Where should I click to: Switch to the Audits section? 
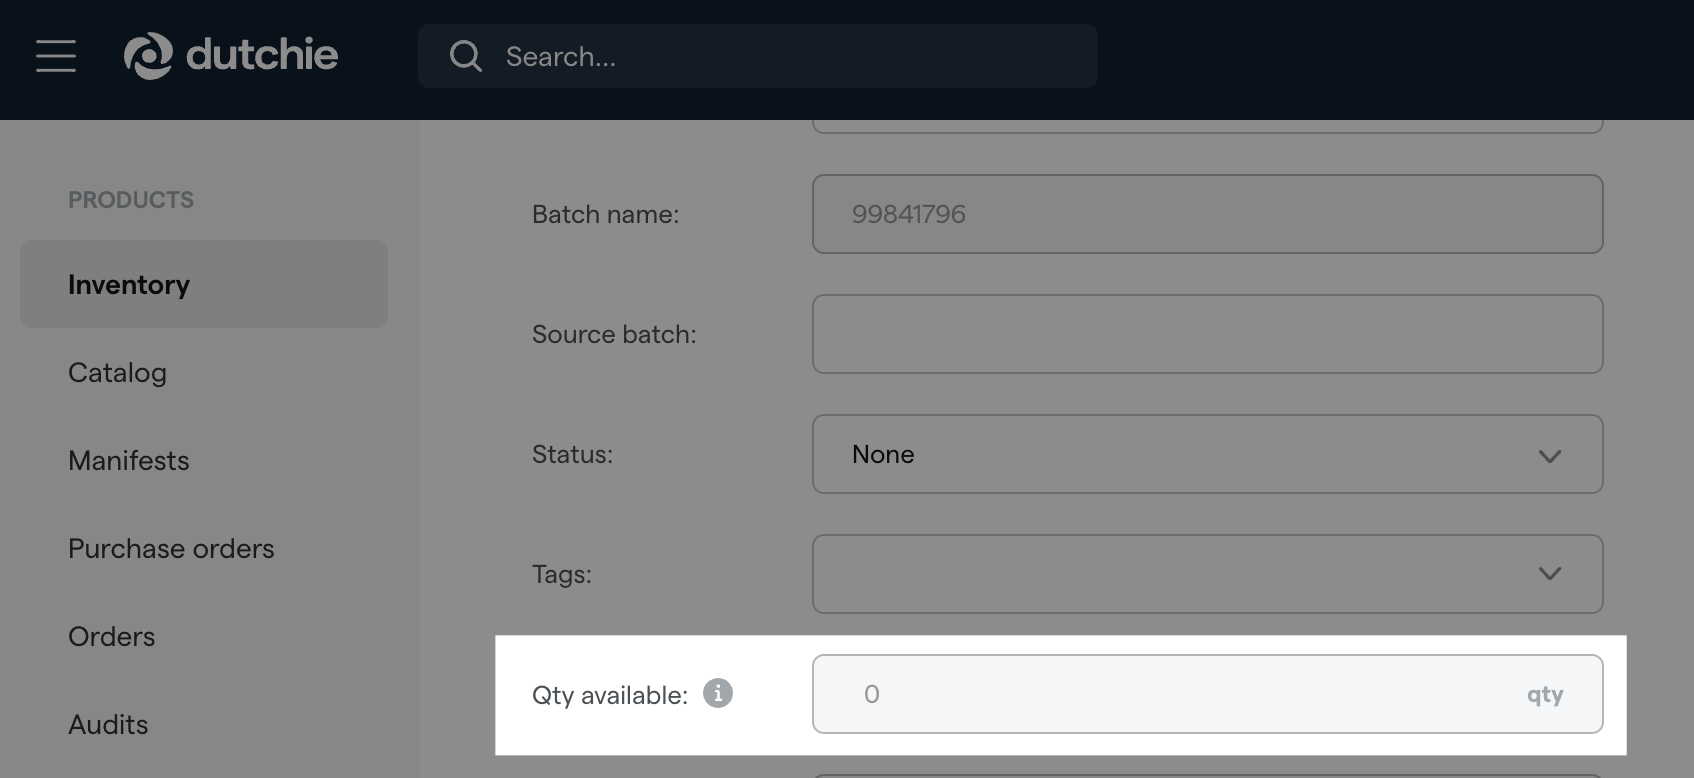click(108, 725)
